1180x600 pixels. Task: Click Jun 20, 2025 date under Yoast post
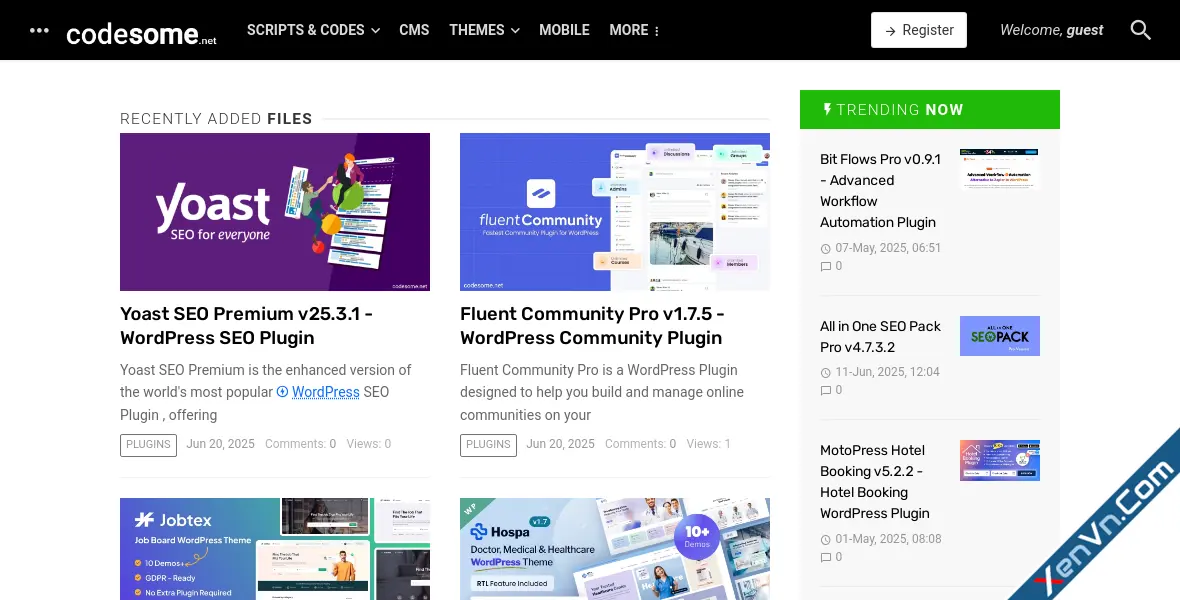[220, 444]
